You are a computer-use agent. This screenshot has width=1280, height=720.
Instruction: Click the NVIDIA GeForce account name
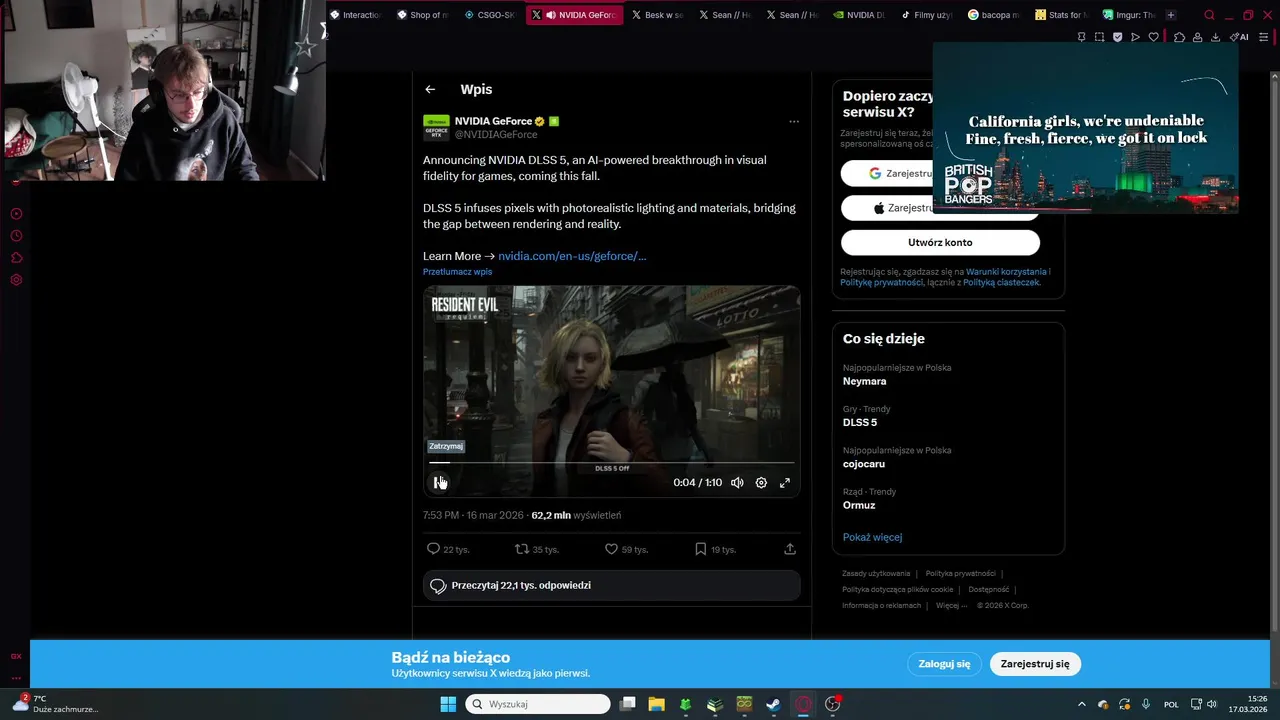tap(493, 121)
